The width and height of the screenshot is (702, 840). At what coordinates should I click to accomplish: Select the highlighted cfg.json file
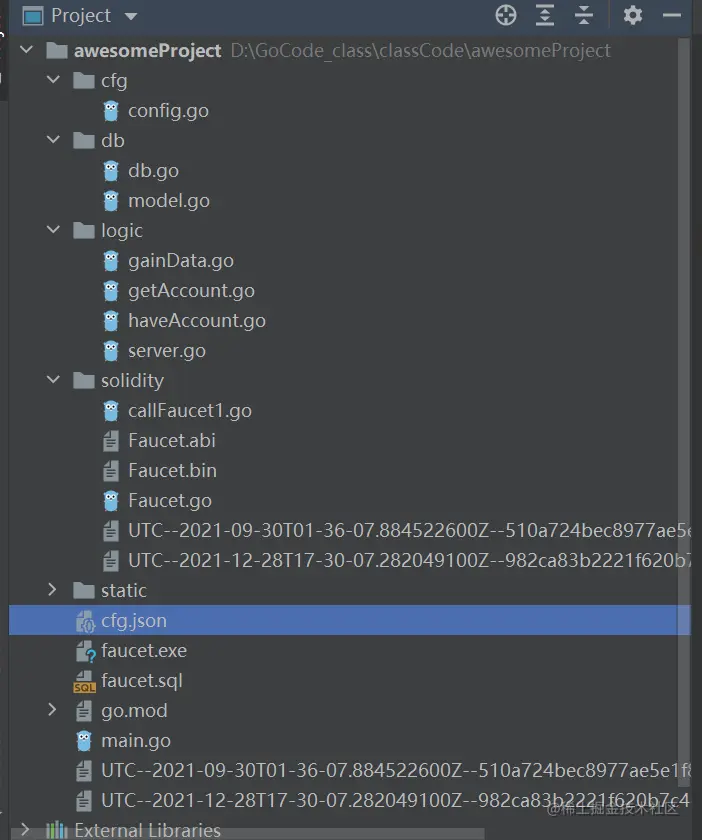coord(349,620)
